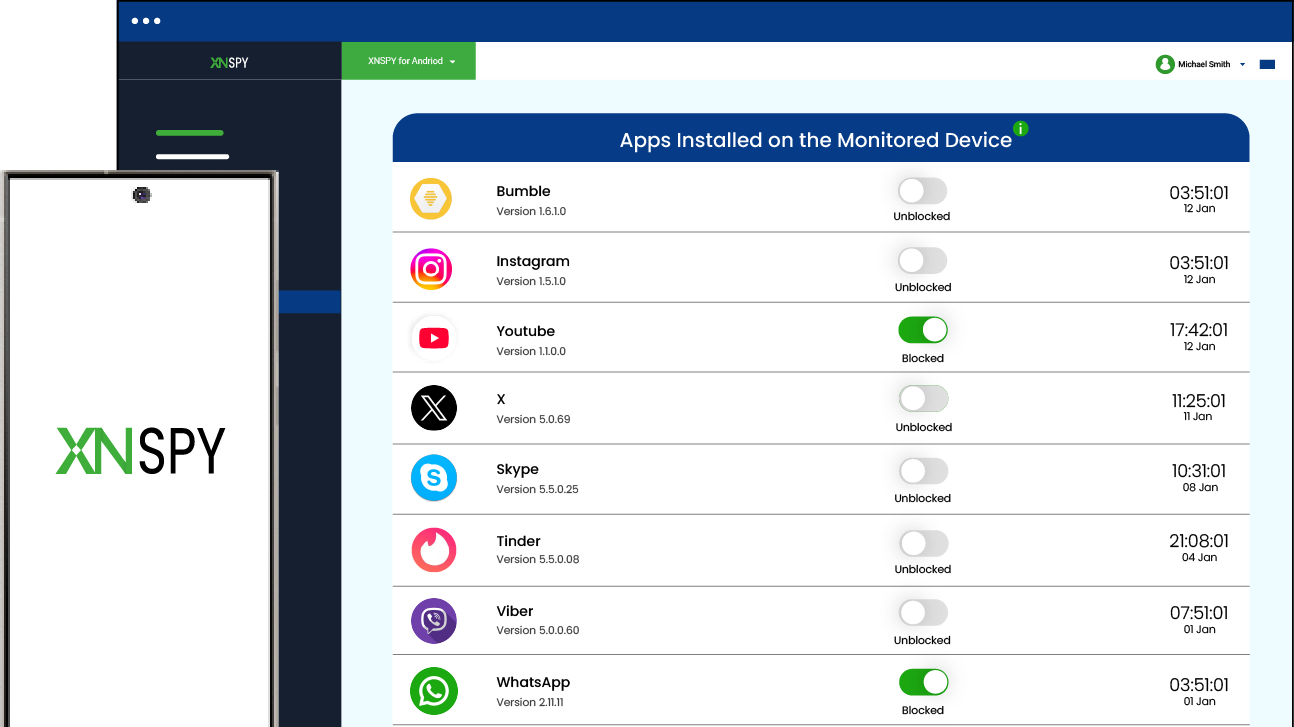The height and width of the screenshot is (727, 1294).
Task: Select the WhatsApp app icon
Action: pyautogui.click(x=434, y=692)
